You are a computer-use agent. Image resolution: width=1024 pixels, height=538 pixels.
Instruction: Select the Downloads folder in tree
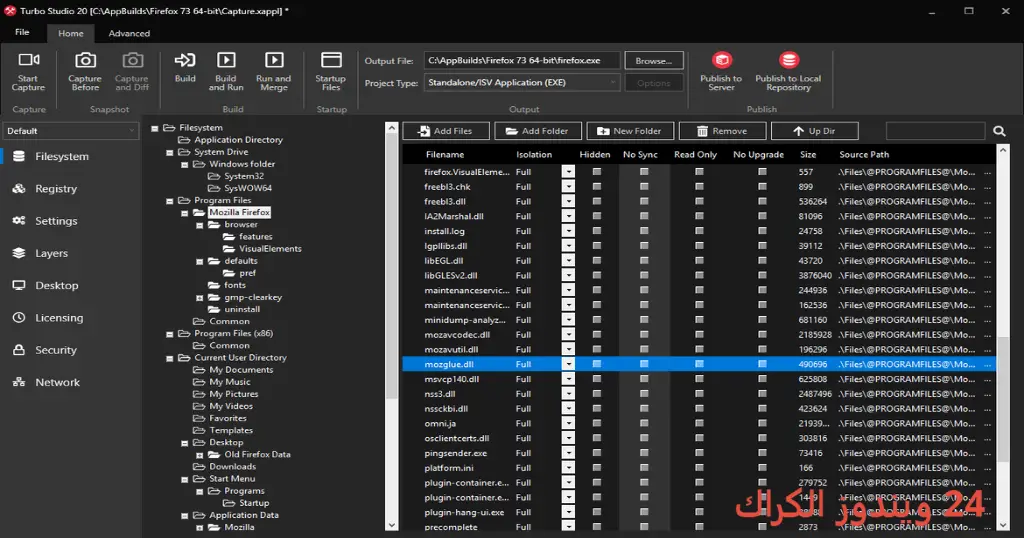pos(232,466)
